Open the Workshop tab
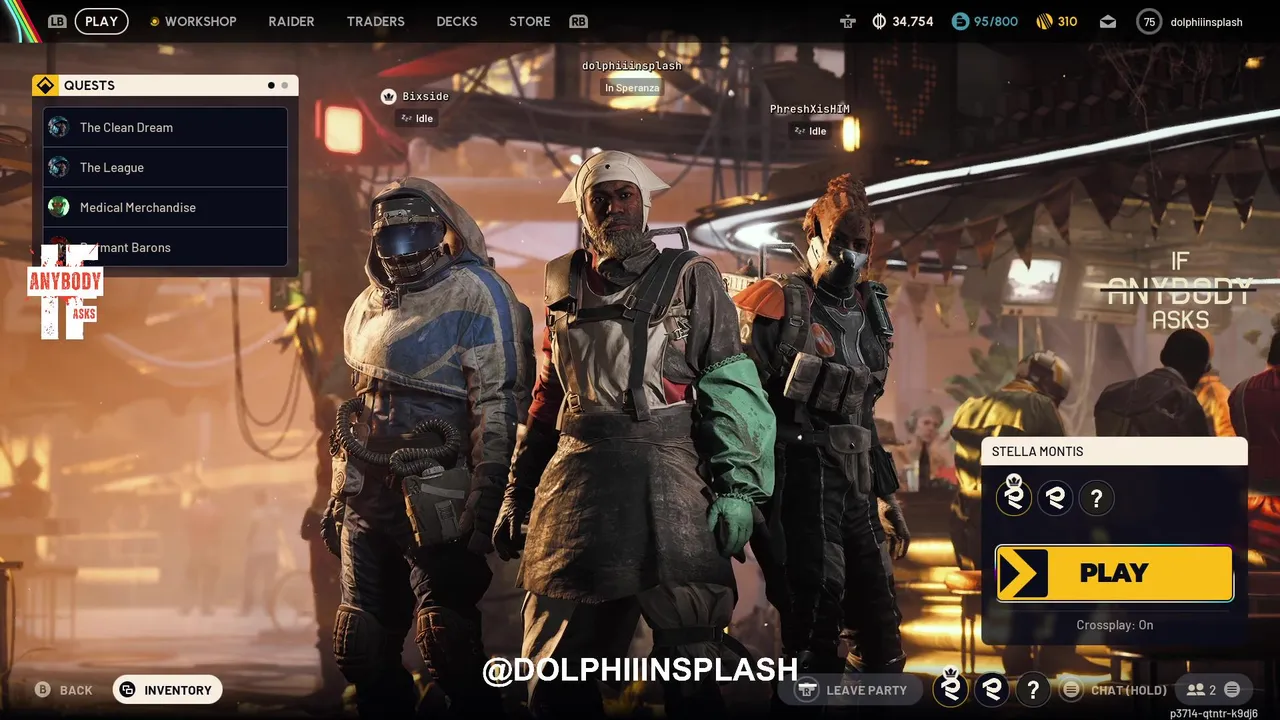1280x720 pixels. [200, 21]
